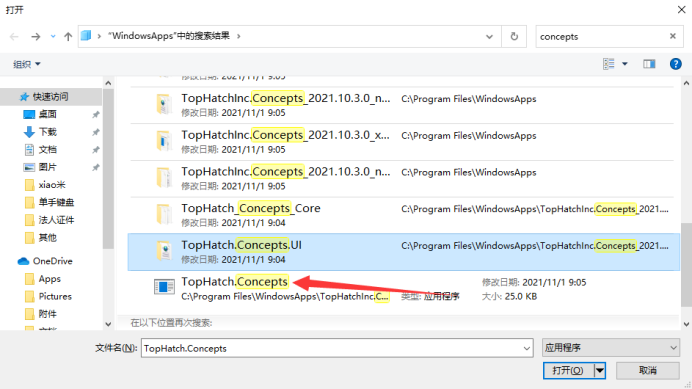Expand the filename combo box dropdown
The image size is (692, 389).
coord(527,348)
